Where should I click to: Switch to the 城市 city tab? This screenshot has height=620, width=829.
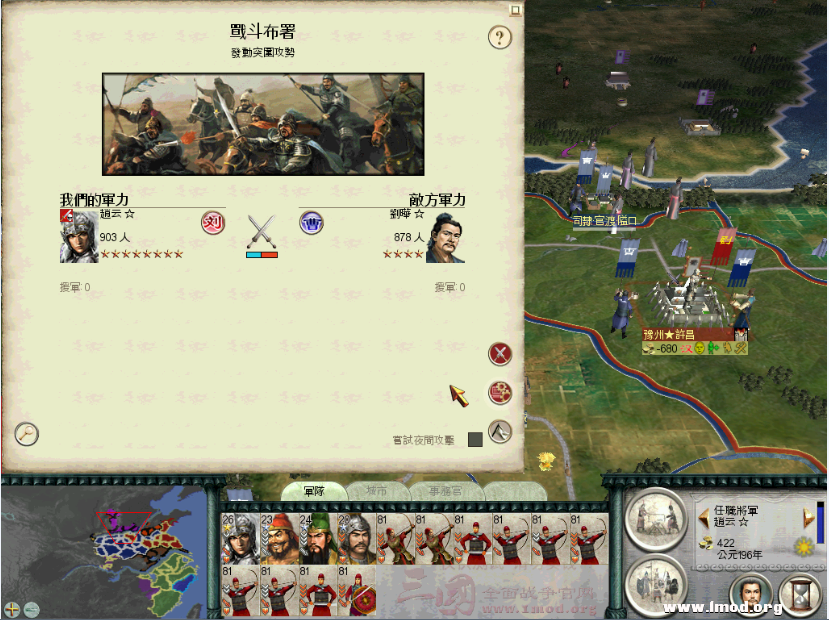[x=377, y=491]
